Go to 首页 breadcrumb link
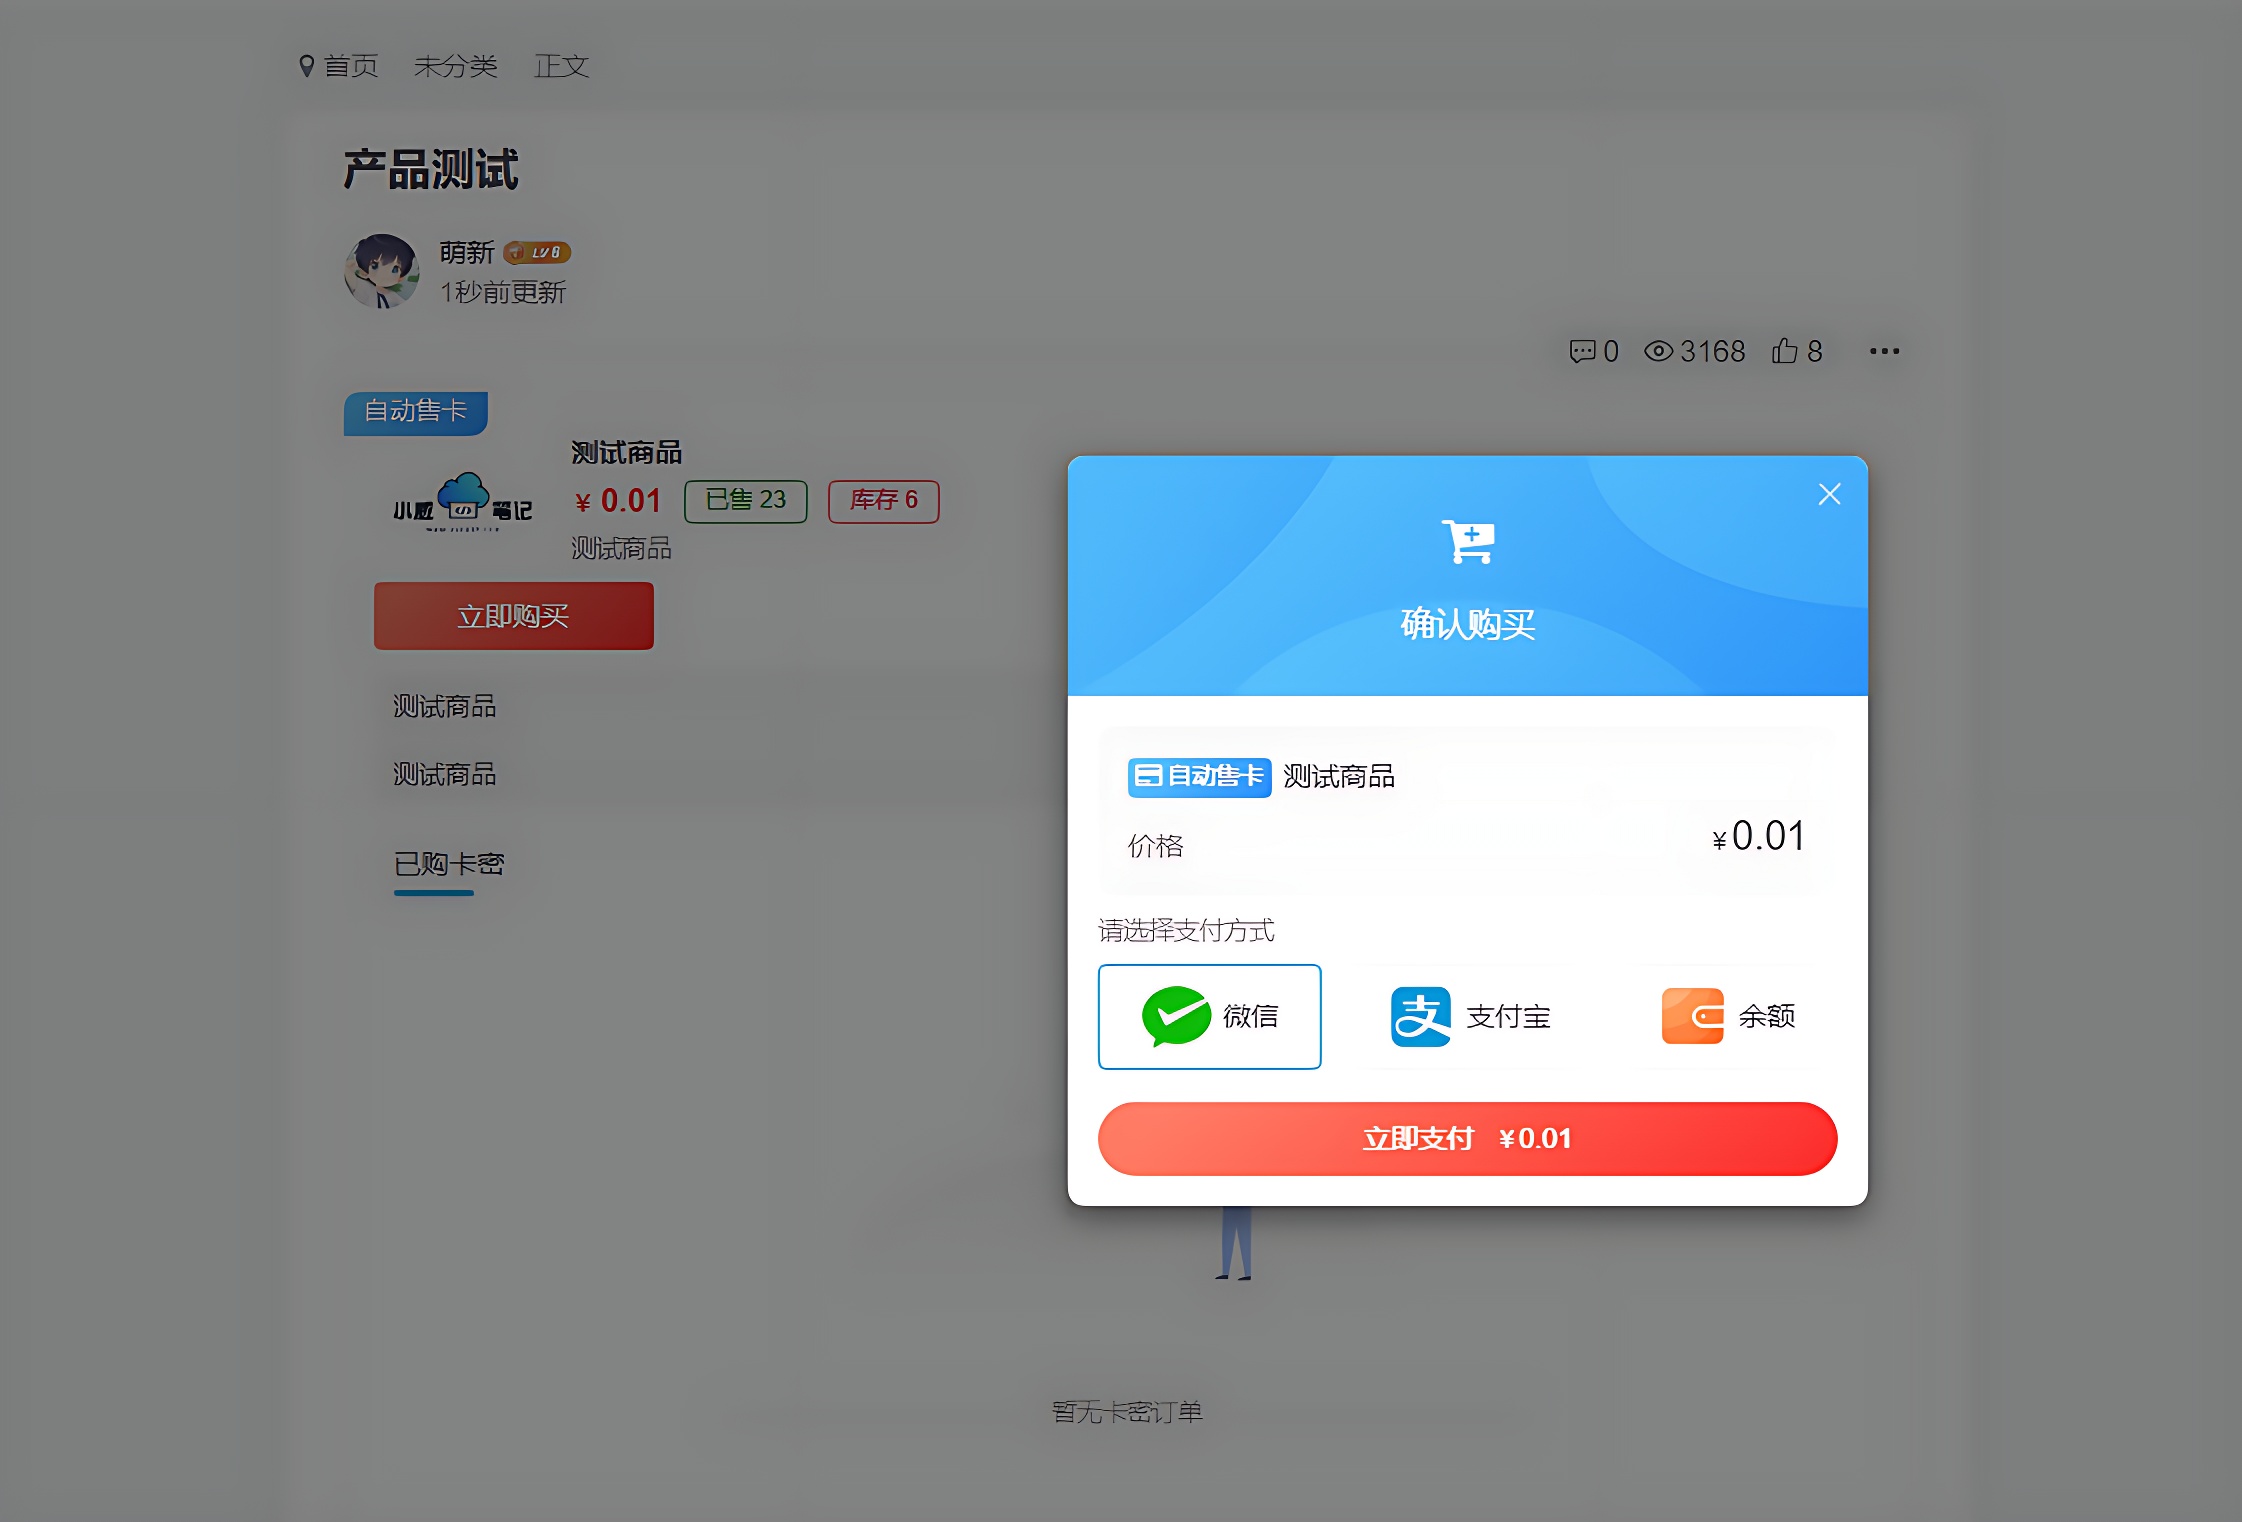The height and width of the screenshot is (1522, 2242). click(x=350, y=66)
